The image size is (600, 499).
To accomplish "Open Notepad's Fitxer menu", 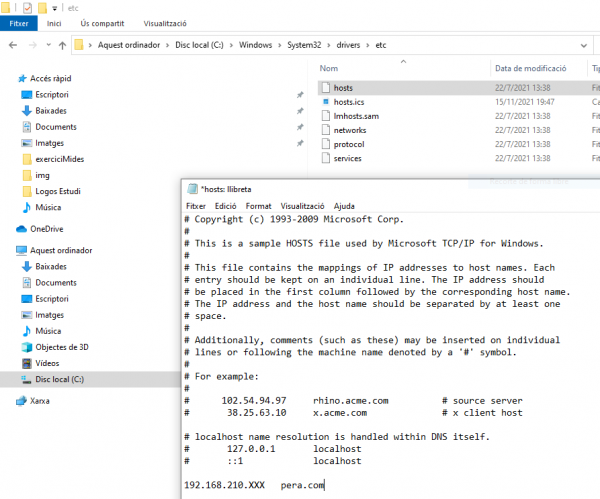I will click(x=196, y=206).
